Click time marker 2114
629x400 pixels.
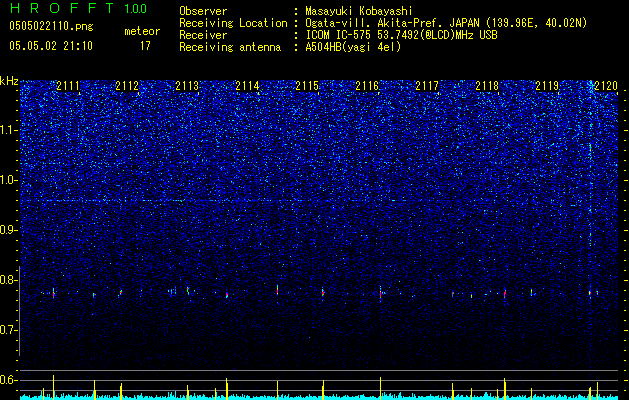(247, 86)
